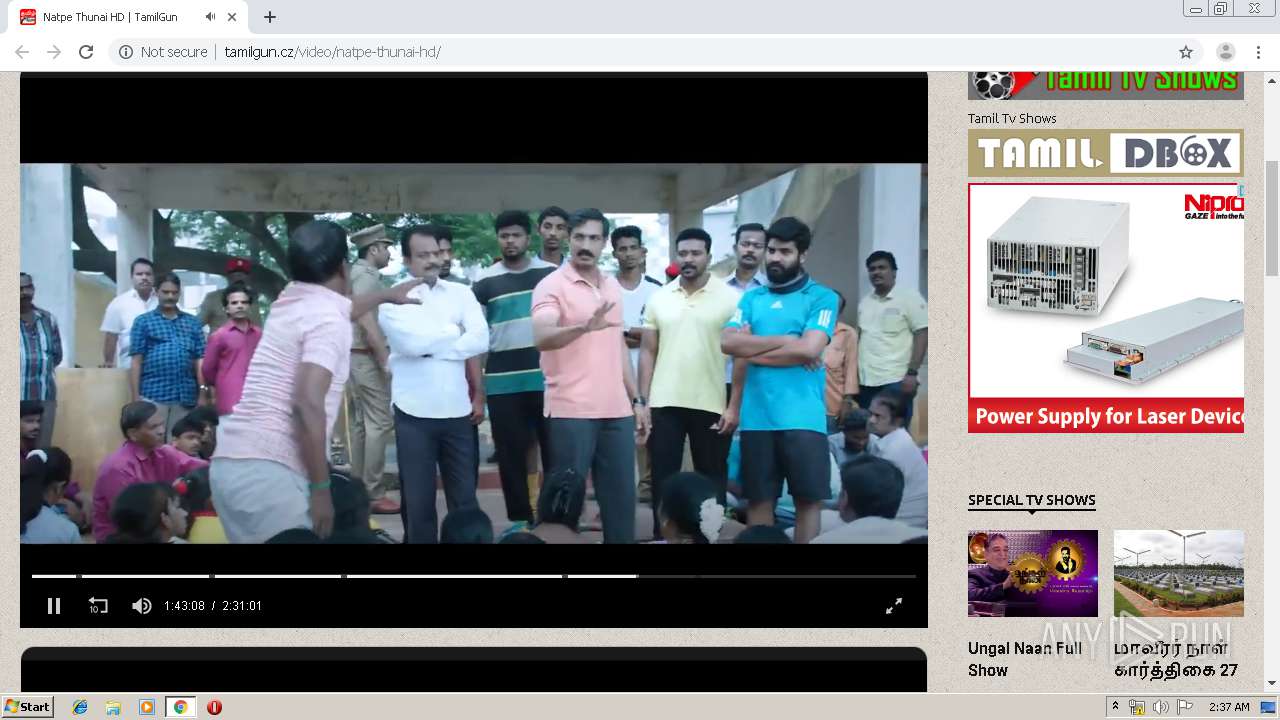This screenshot has width=1280, height=720.
Task: Open the Windows Start menu
Action: click(28, 706)
